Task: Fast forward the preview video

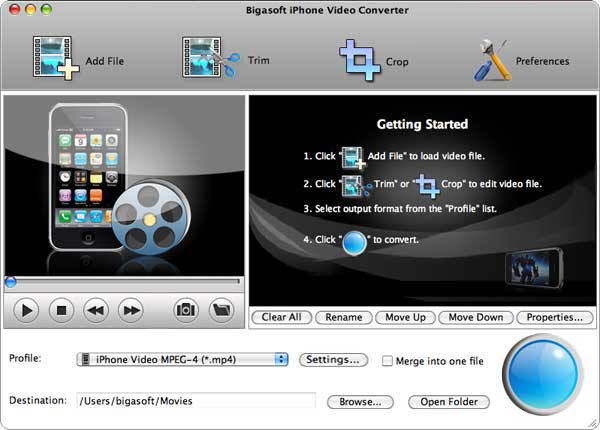Action: [131, 310]
